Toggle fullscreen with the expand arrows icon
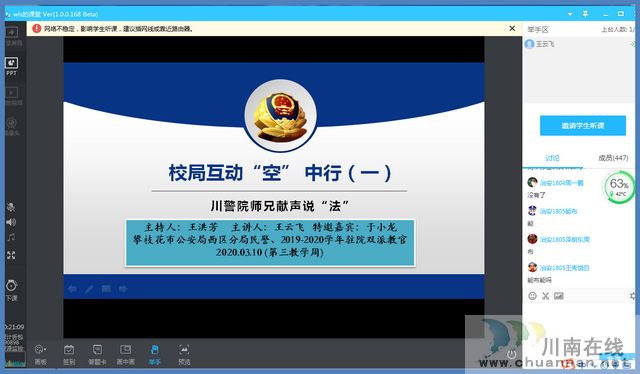This screenshot has height=374, width=640. pyautogui.click(x=11, y=255)
